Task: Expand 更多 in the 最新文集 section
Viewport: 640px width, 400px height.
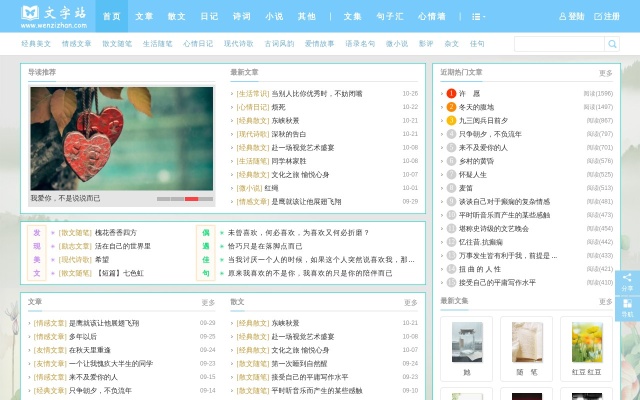Action: point(605,301)
